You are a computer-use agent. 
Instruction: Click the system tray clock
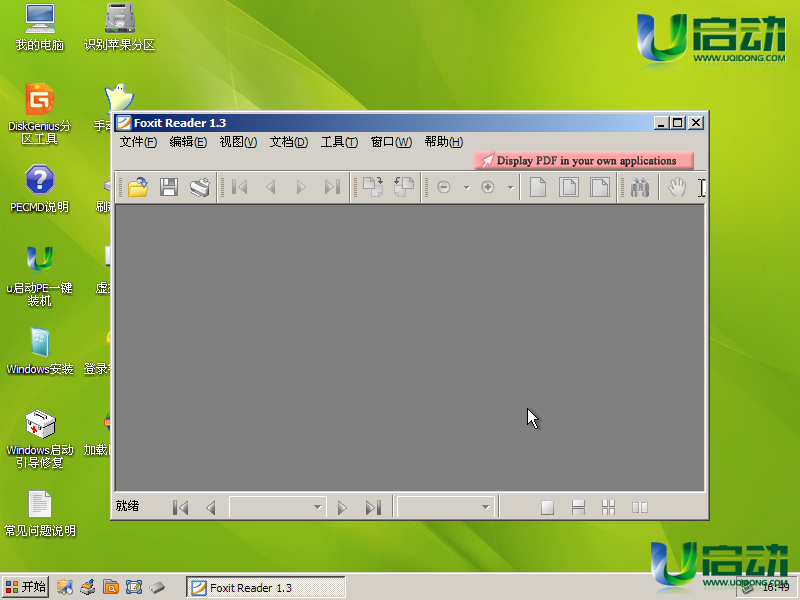click(776, 588)
